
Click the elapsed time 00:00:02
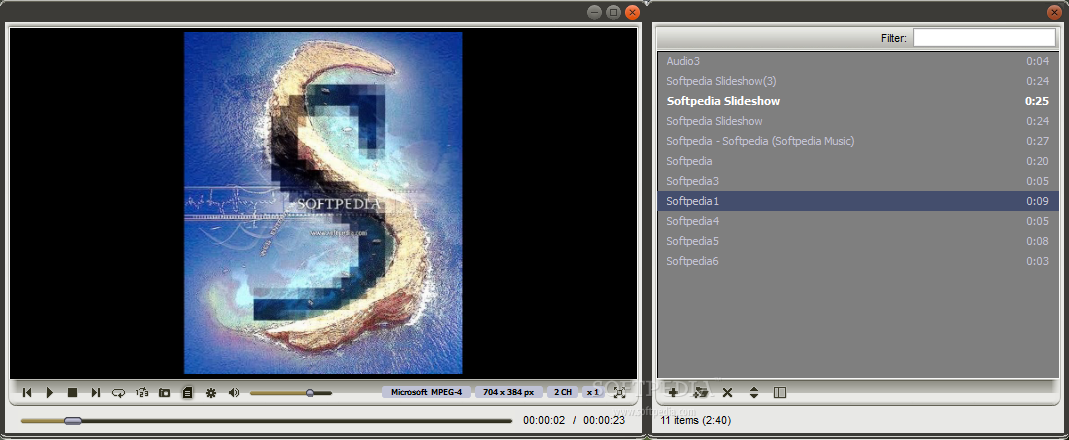pyautogui.click(x=544, y=420)
